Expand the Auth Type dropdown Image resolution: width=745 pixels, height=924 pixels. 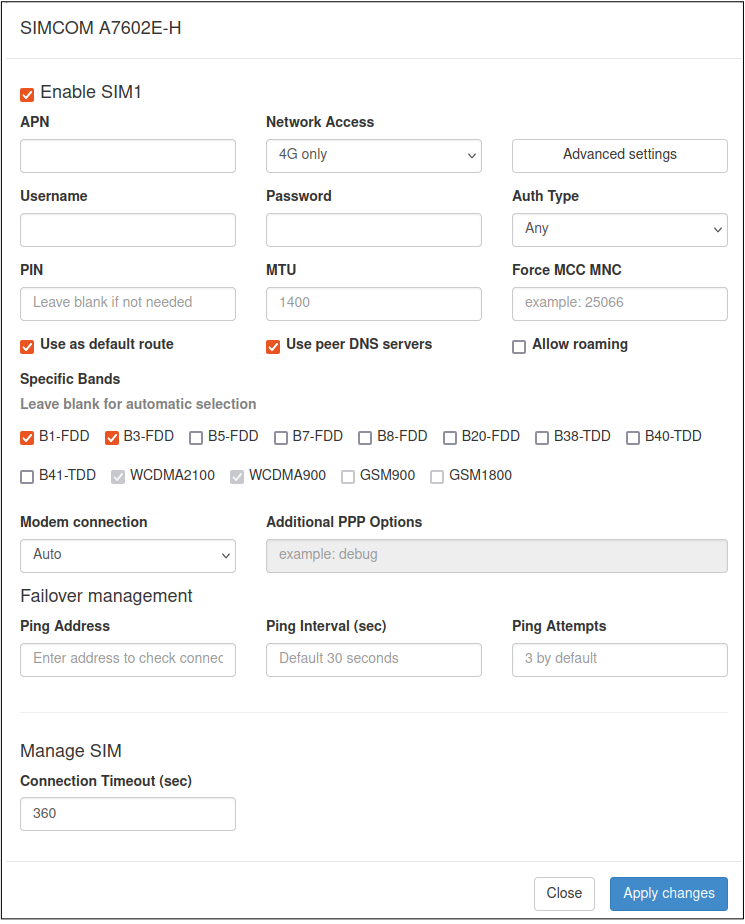[619, 229]
